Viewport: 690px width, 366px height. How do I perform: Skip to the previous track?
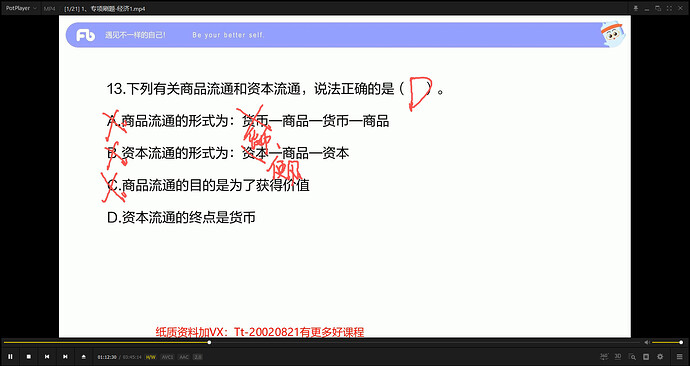coord(47,357)
